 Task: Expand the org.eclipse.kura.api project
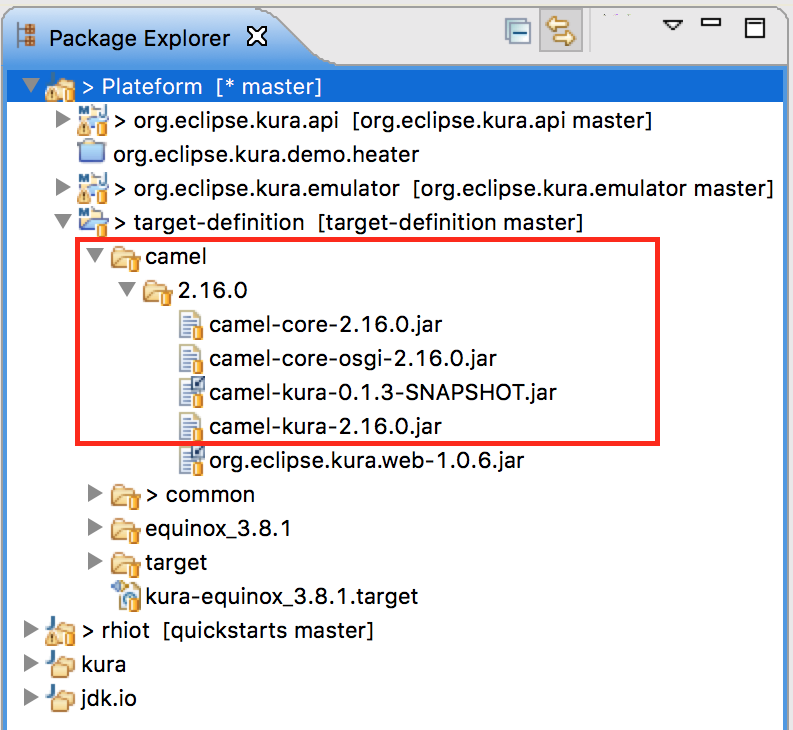click(x=62, y=121)
